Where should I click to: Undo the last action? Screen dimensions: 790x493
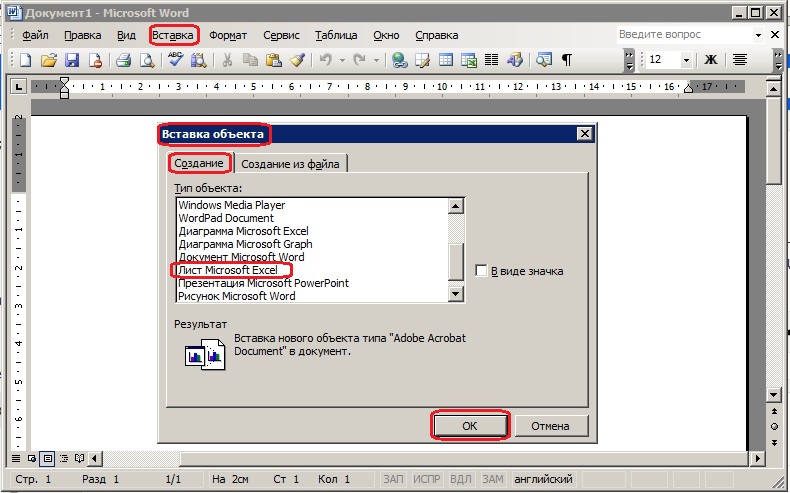point(325,60)
